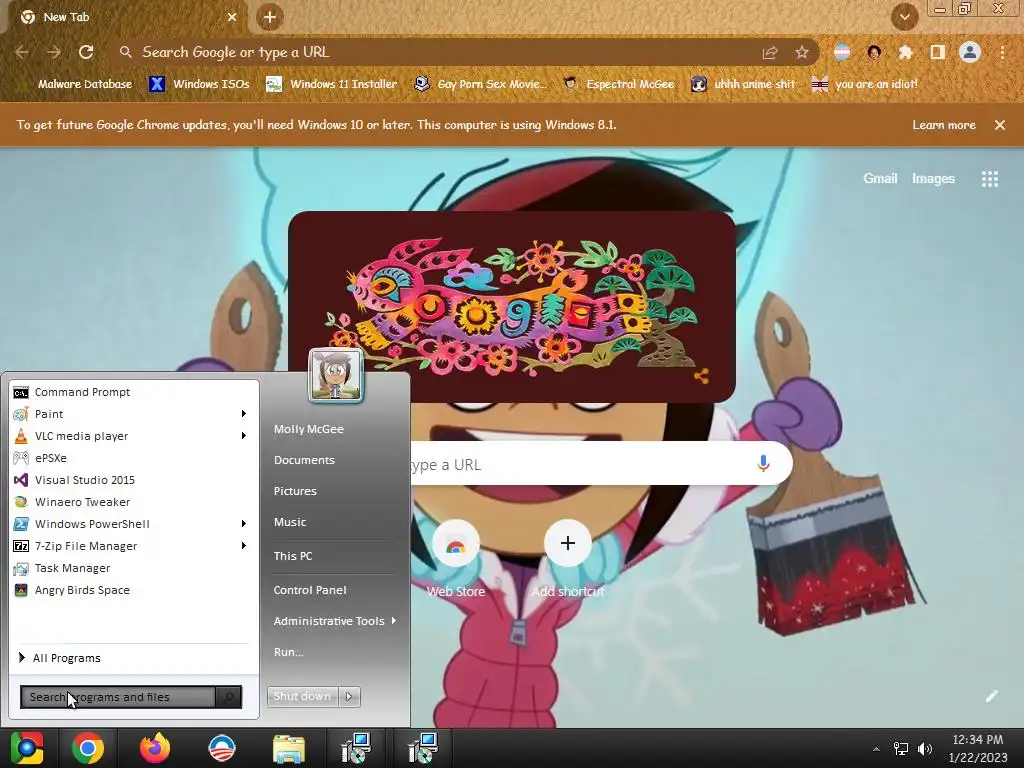
Task: Open the Chrome extensions puzzle icon
Action: 905,52
